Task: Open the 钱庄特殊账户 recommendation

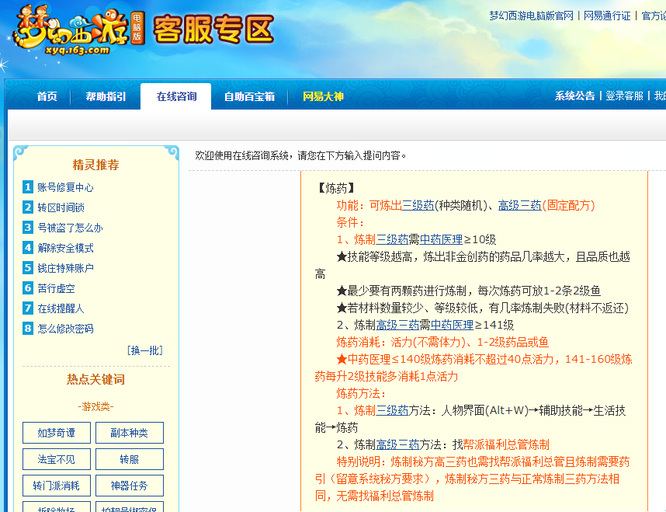Action: [65, 268]
